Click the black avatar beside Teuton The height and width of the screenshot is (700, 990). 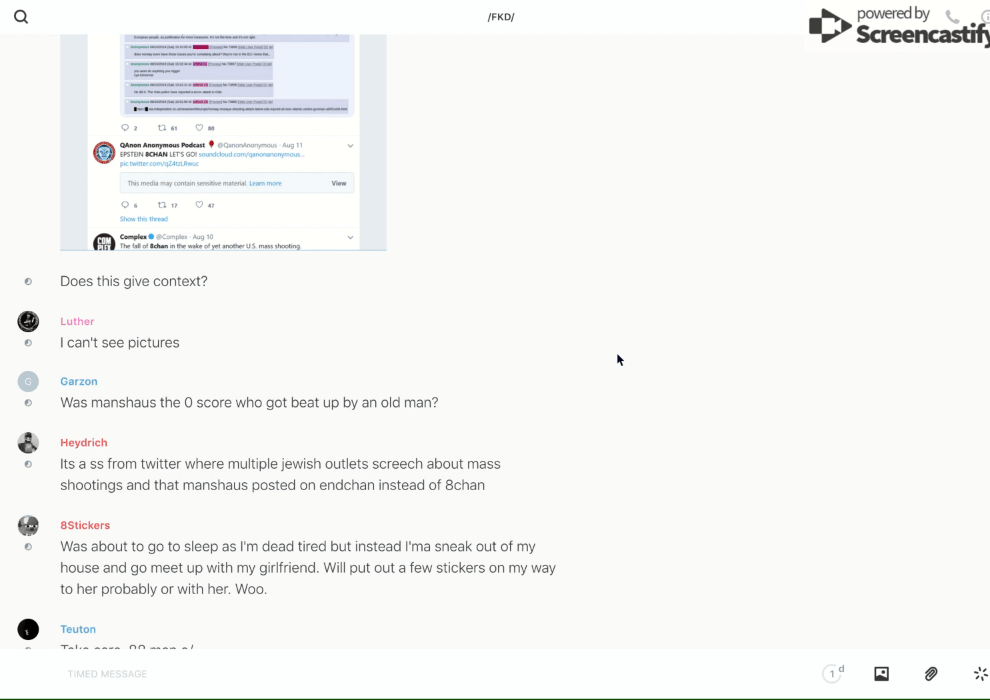click(28, 629)
